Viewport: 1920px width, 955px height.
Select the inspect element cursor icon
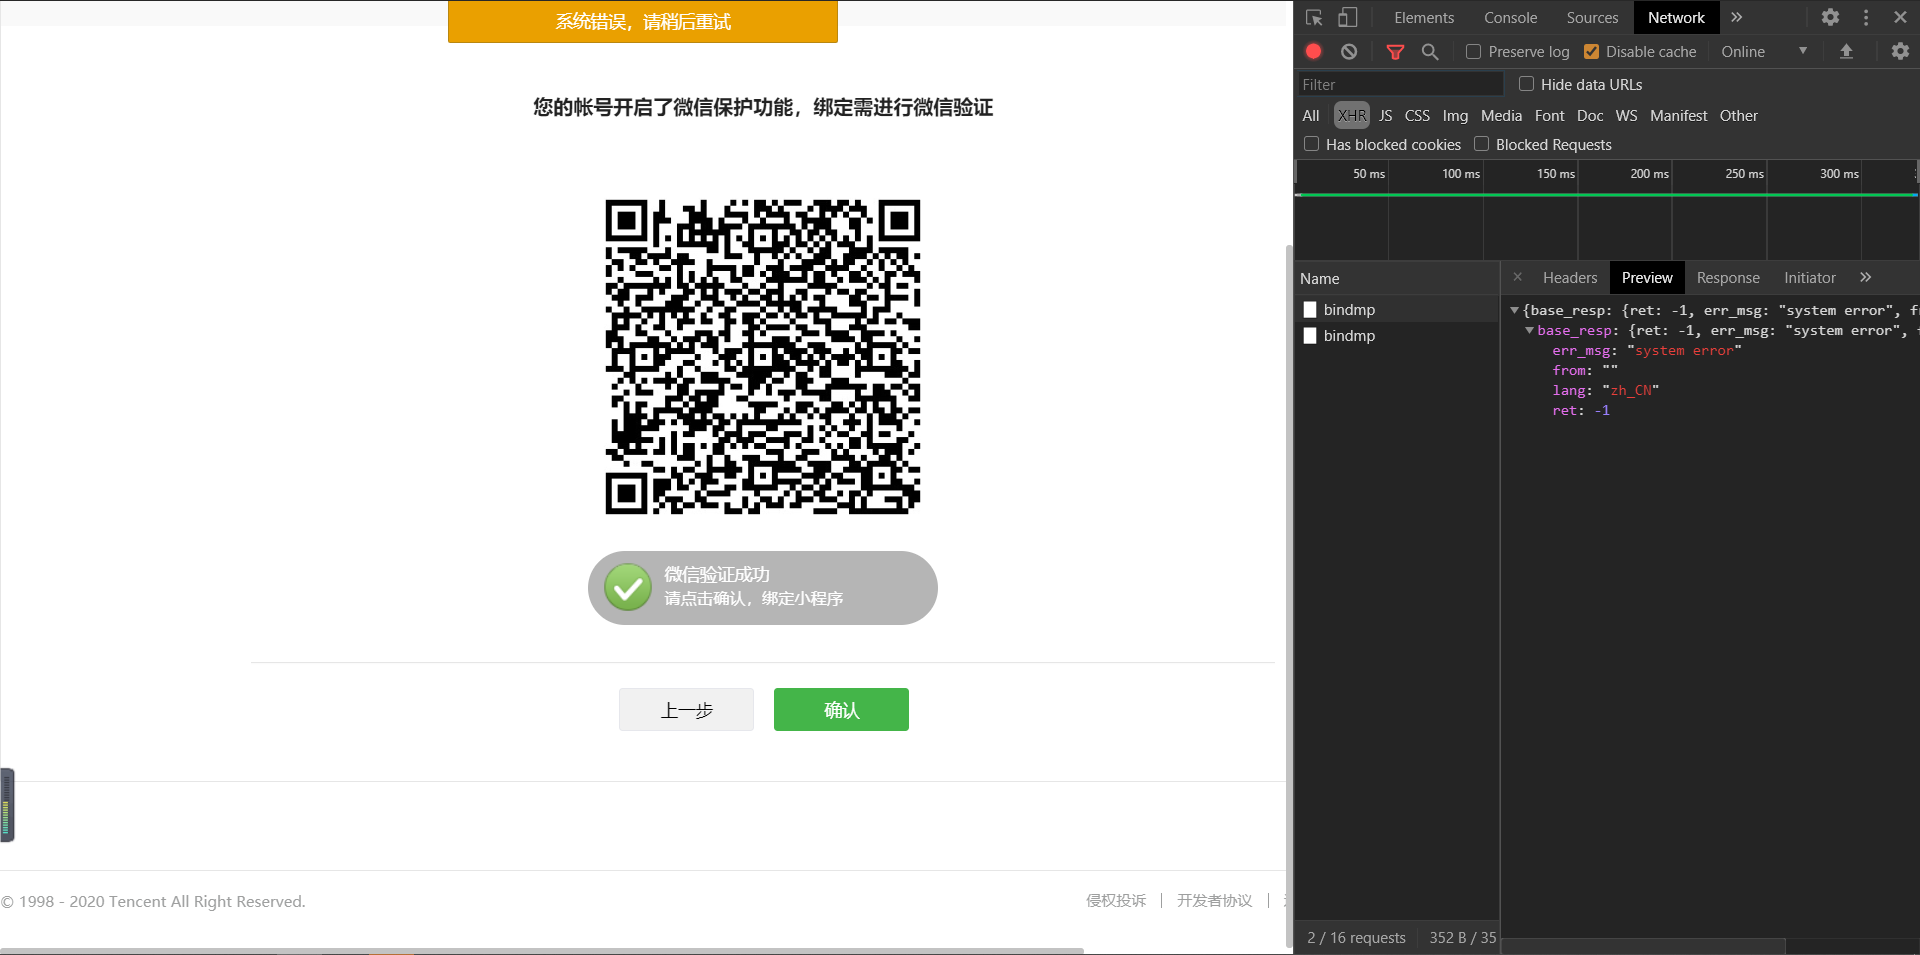tap(1314, 18)
